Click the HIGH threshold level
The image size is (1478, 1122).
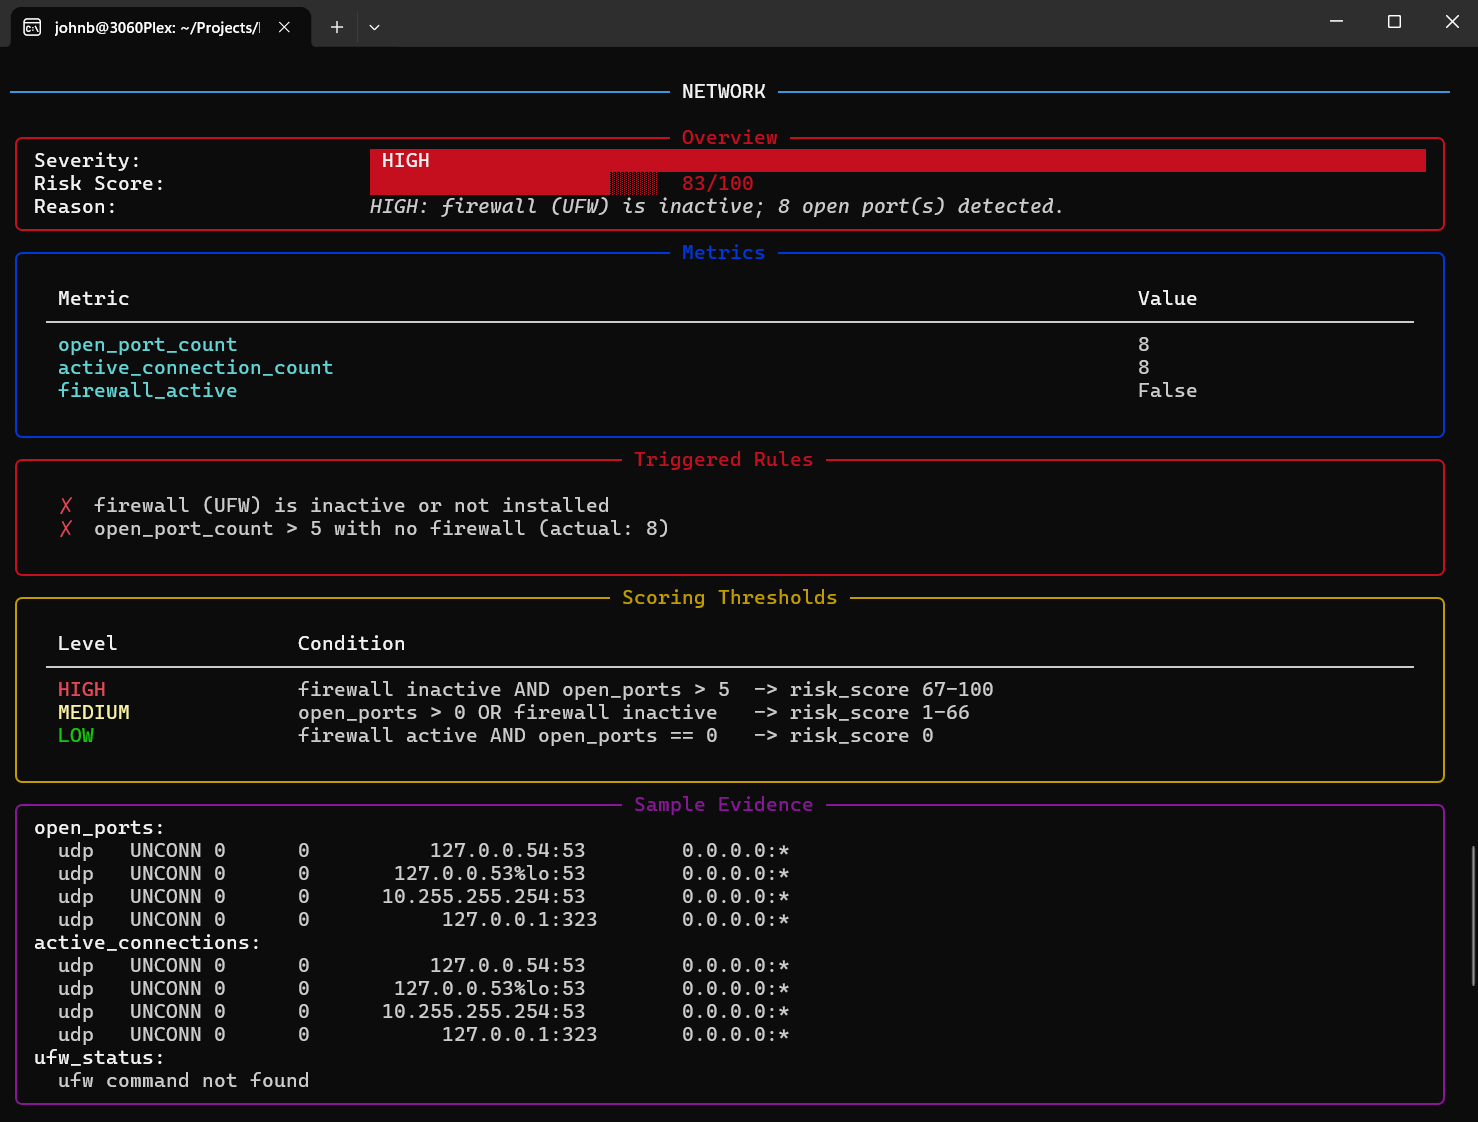coord(81,690)
